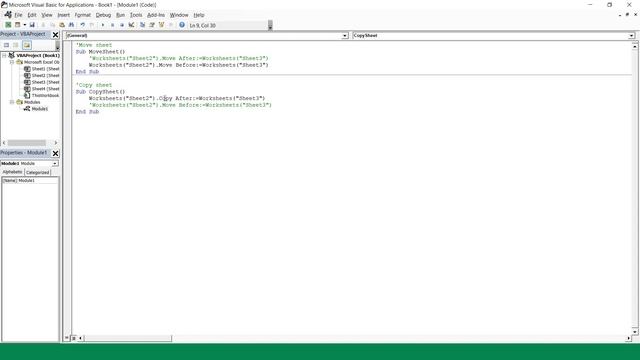Open the Insert object dropdown arrow in toolbar

click(24, 25)
